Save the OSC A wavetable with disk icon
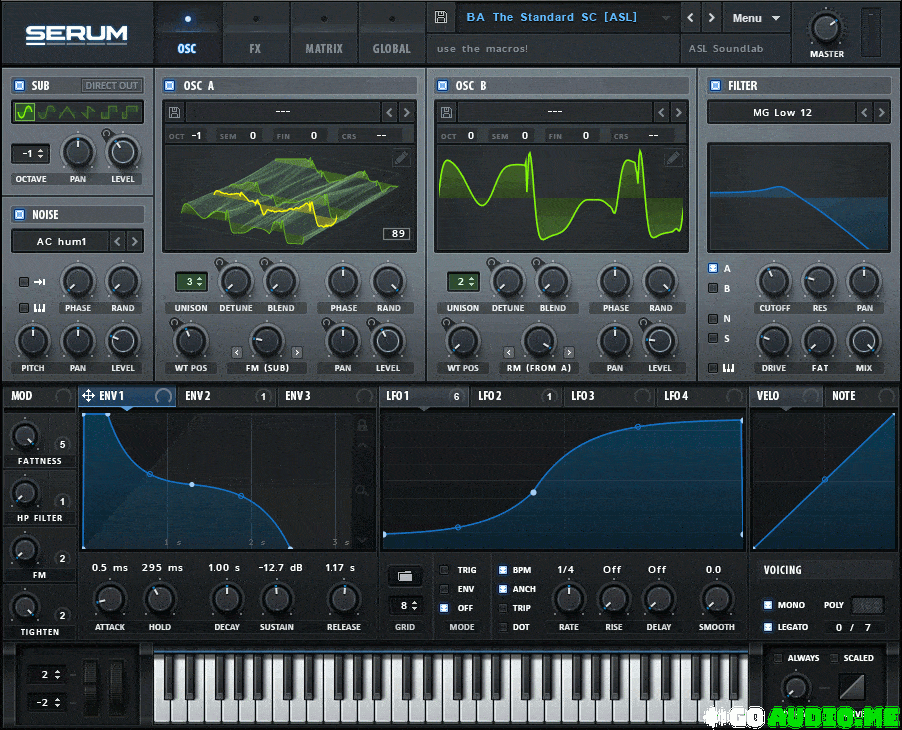 pyautogui.click(x=174, y=112)
